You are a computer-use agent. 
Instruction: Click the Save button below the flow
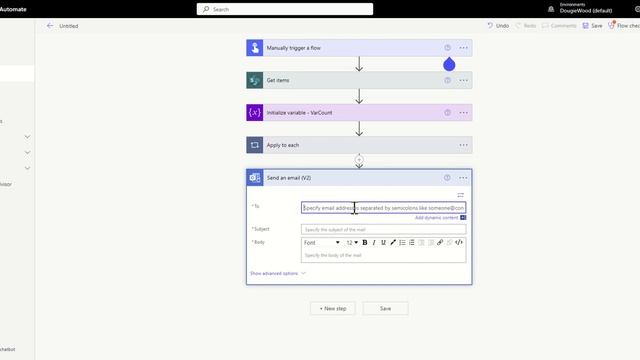(x=385, y=309)
